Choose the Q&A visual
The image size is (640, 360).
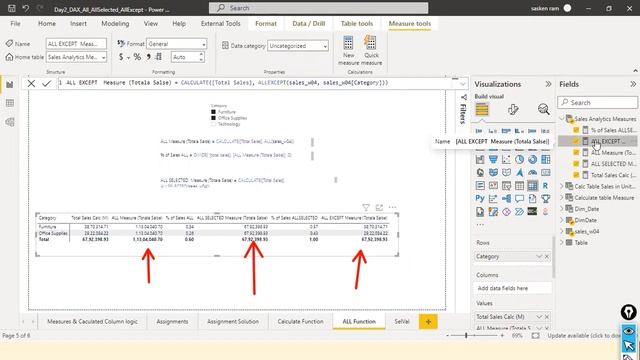click(519, 199)
